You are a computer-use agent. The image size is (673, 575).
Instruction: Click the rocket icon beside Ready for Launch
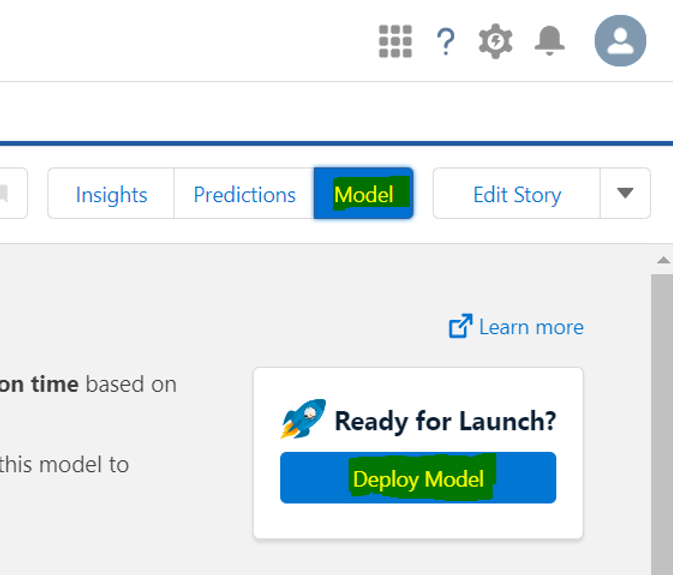tap(303, 418)
